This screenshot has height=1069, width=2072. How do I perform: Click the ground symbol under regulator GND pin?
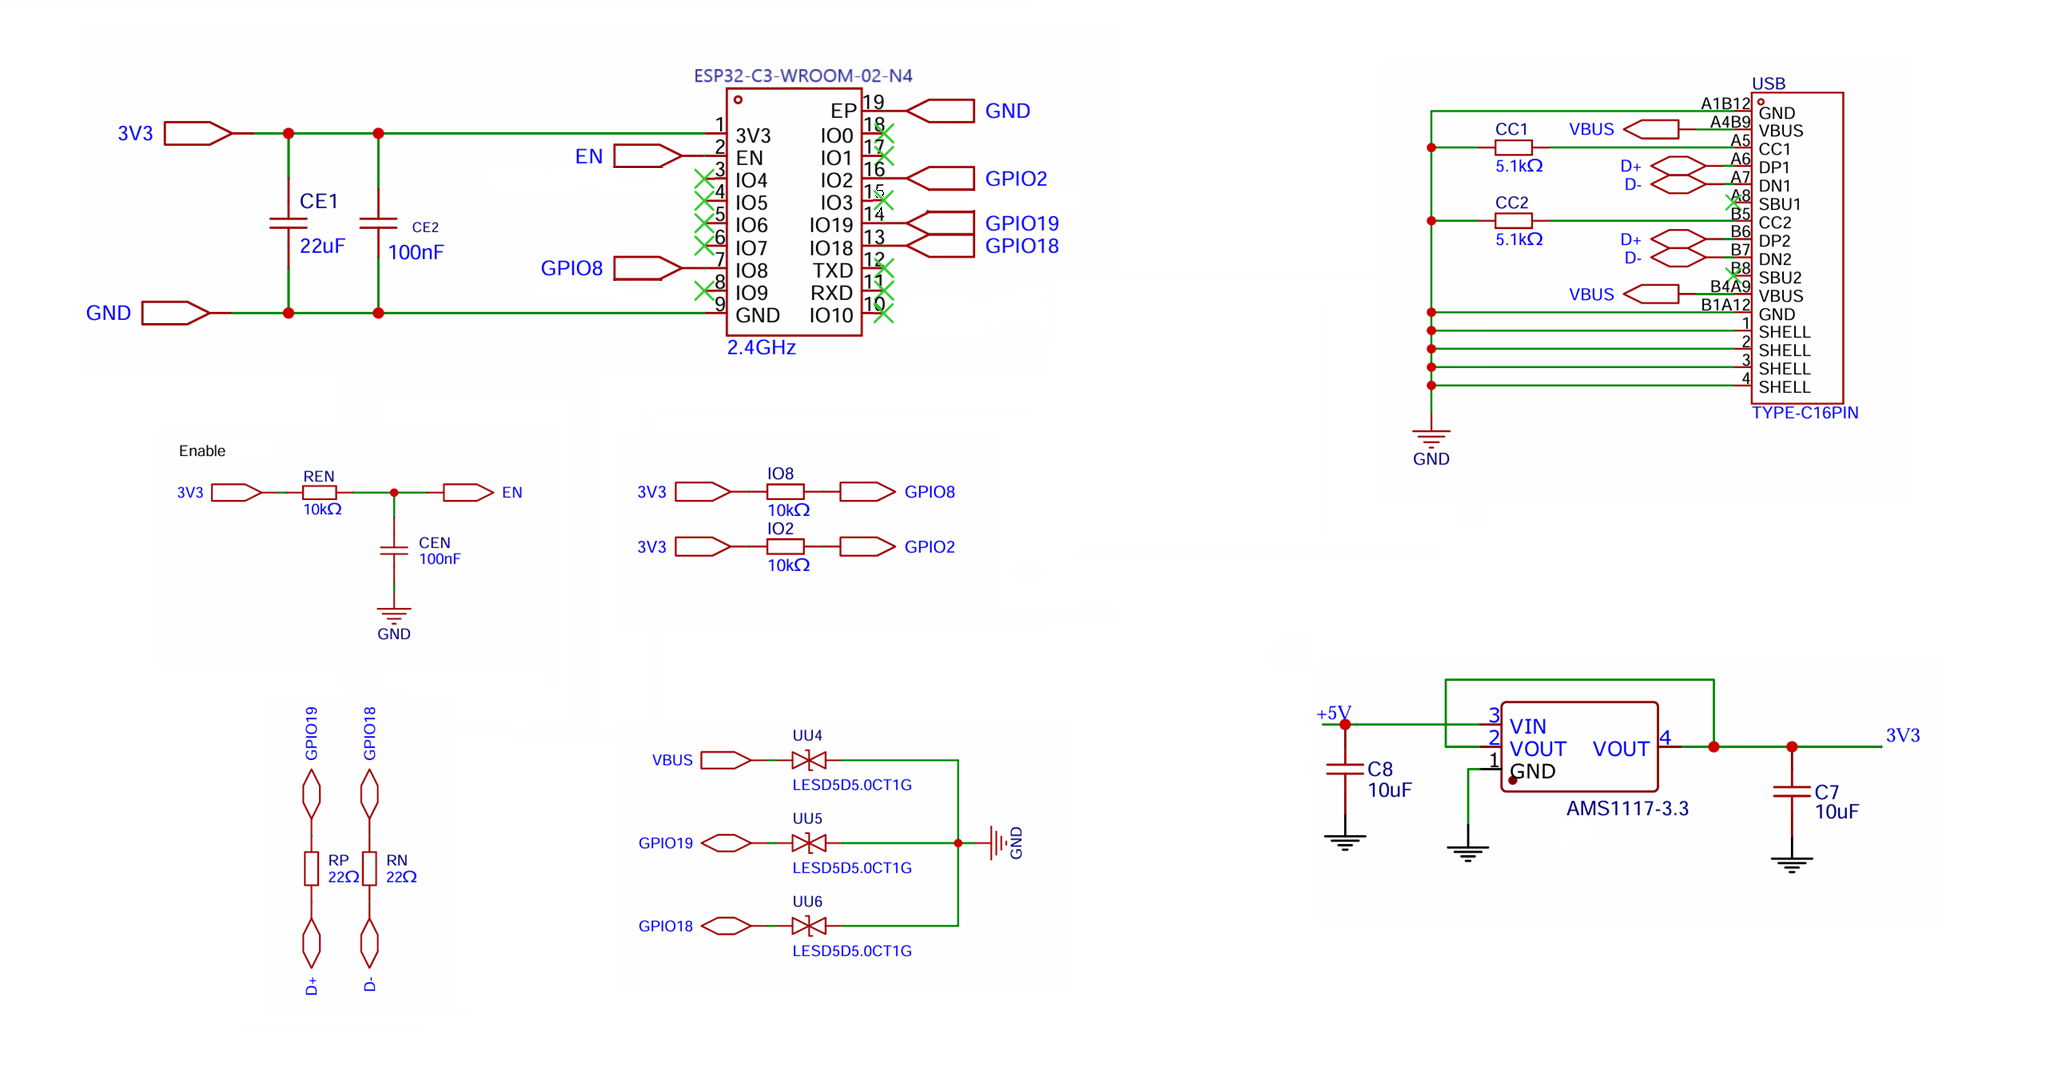(x=1468, y=853)
